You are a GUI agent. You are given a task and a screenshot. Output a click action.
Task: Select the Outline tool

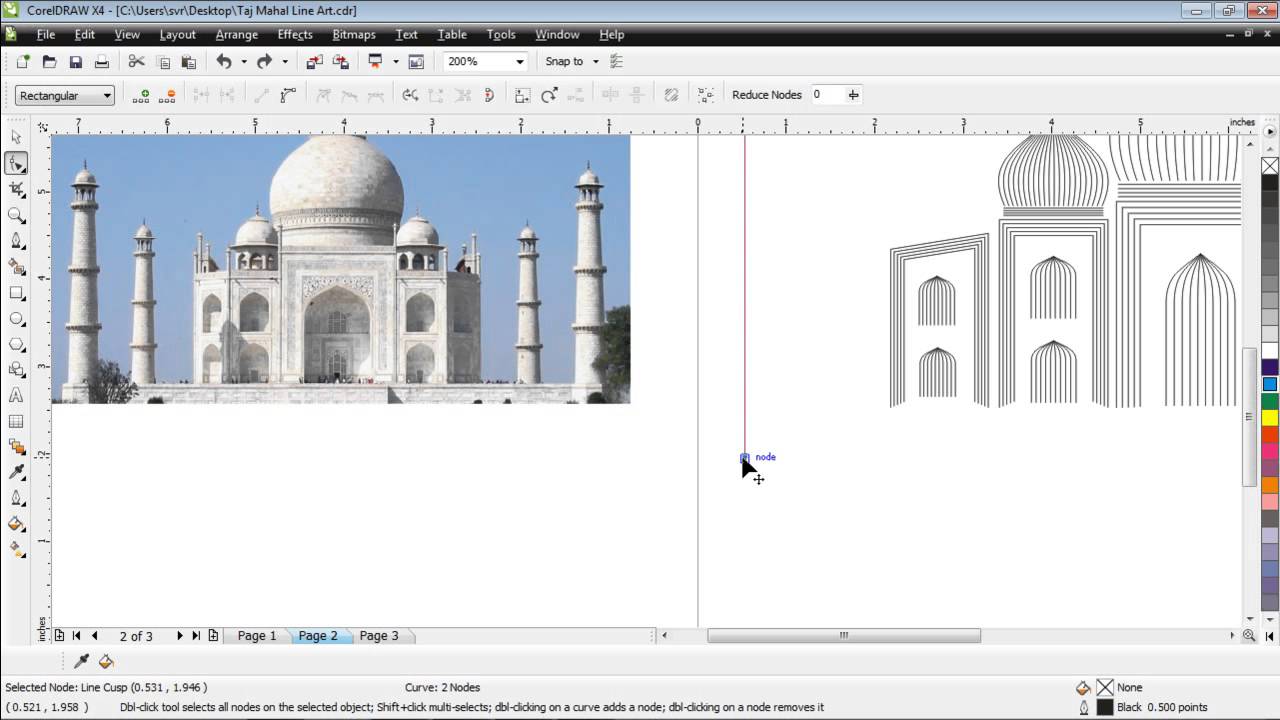[16, 497]
